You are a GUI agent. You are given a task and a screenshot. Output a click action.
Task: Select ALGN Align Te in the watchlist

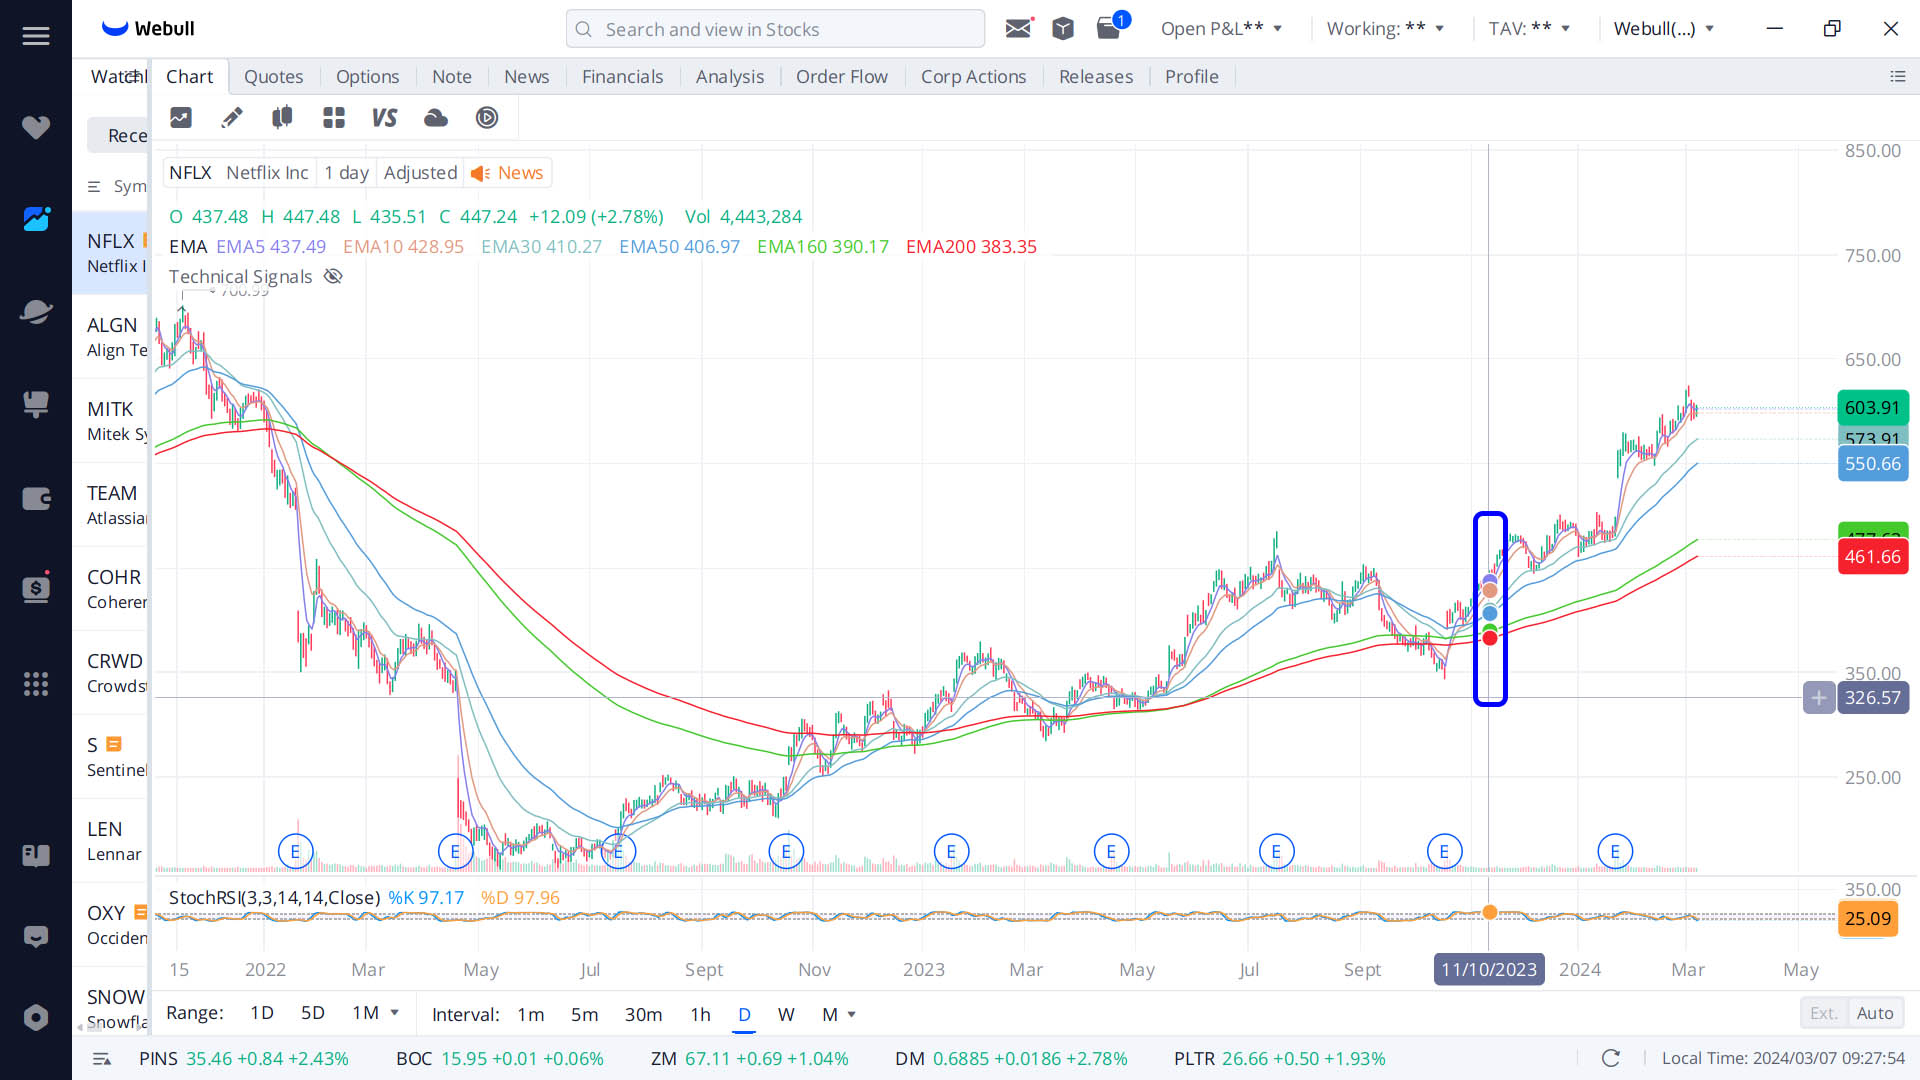tap(111, 337)
